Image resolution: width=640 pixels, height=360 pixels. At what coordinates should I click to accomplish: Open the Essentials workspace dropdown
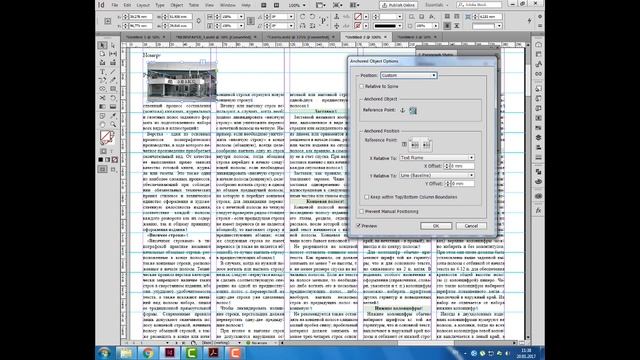[436, 5]
